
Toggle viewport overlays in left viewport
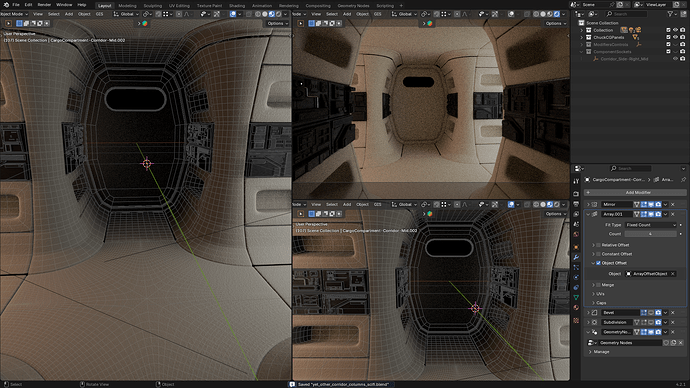click(x=233, y=14)
